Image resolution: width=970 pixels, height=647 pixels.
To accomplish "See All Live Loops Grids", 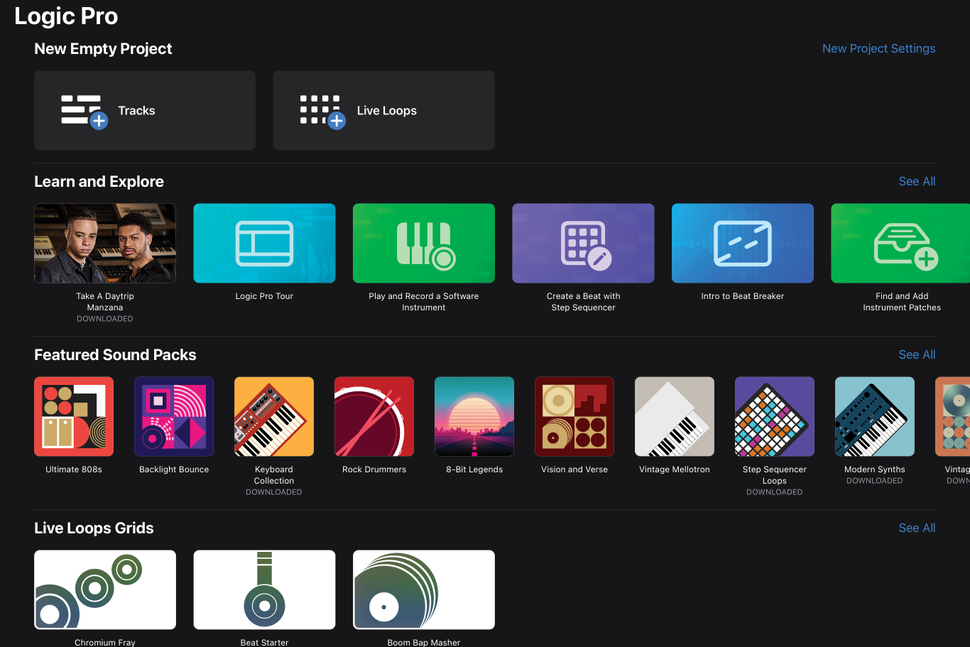I will 916,527.
